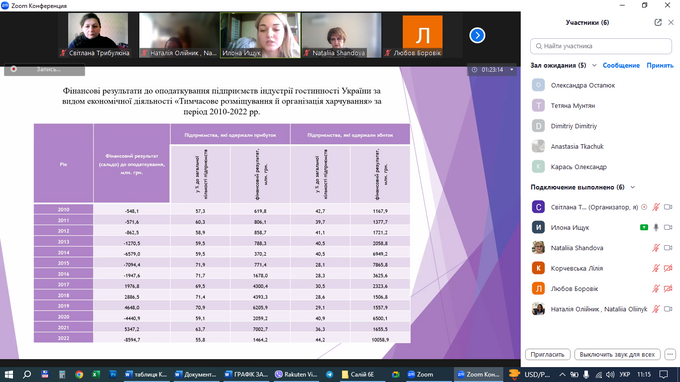Mute everyone with Выключить звук для всех
The width and height of the screenshot is (680, 382).
point(617,355)
